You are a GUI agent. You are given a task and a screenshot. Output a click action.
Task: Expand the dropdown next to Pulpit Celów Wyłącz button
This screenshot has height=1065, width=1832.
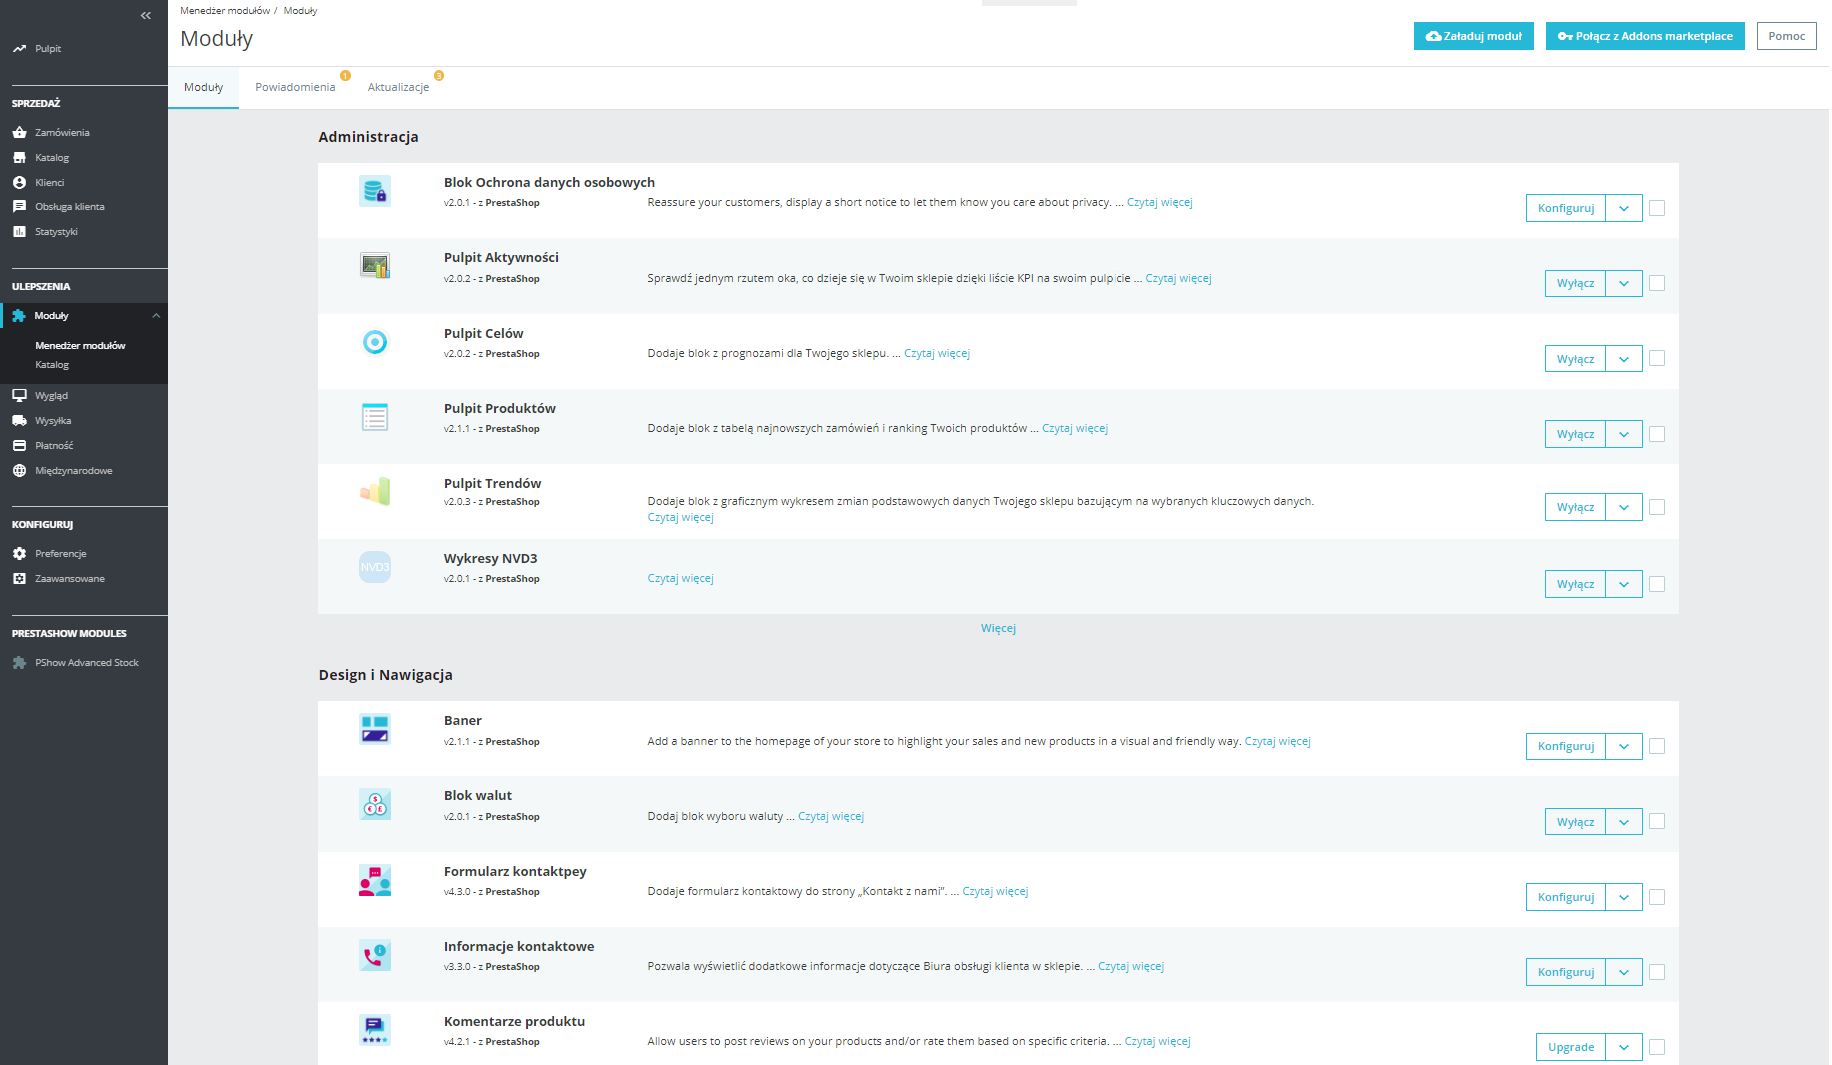pyautogui.click(x=1624, y=358)
